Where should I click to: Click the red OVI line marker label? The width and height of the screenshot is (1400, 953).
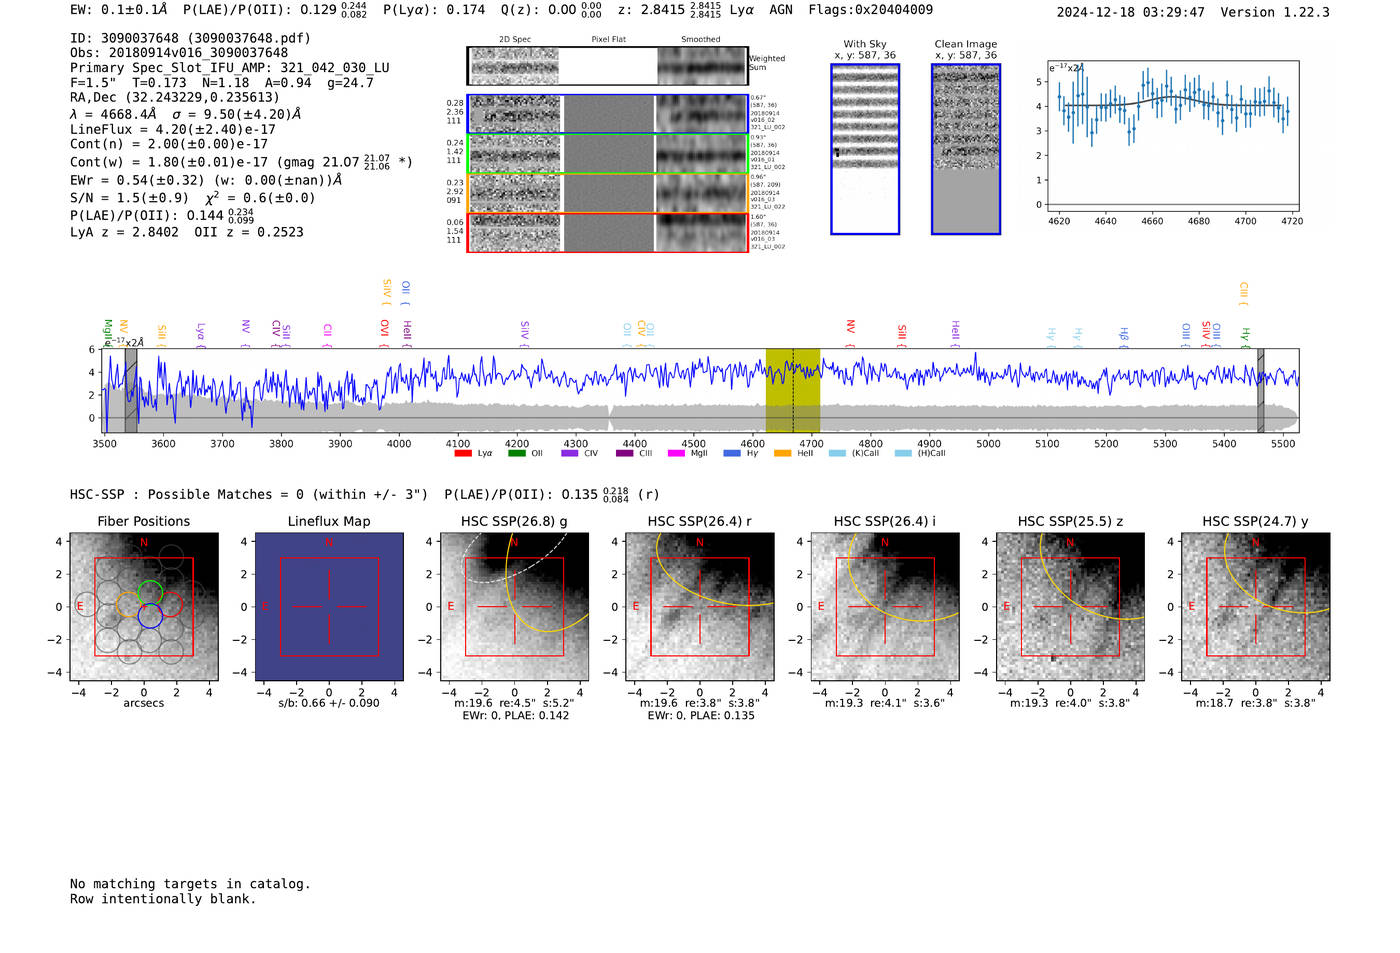[384, 332]
